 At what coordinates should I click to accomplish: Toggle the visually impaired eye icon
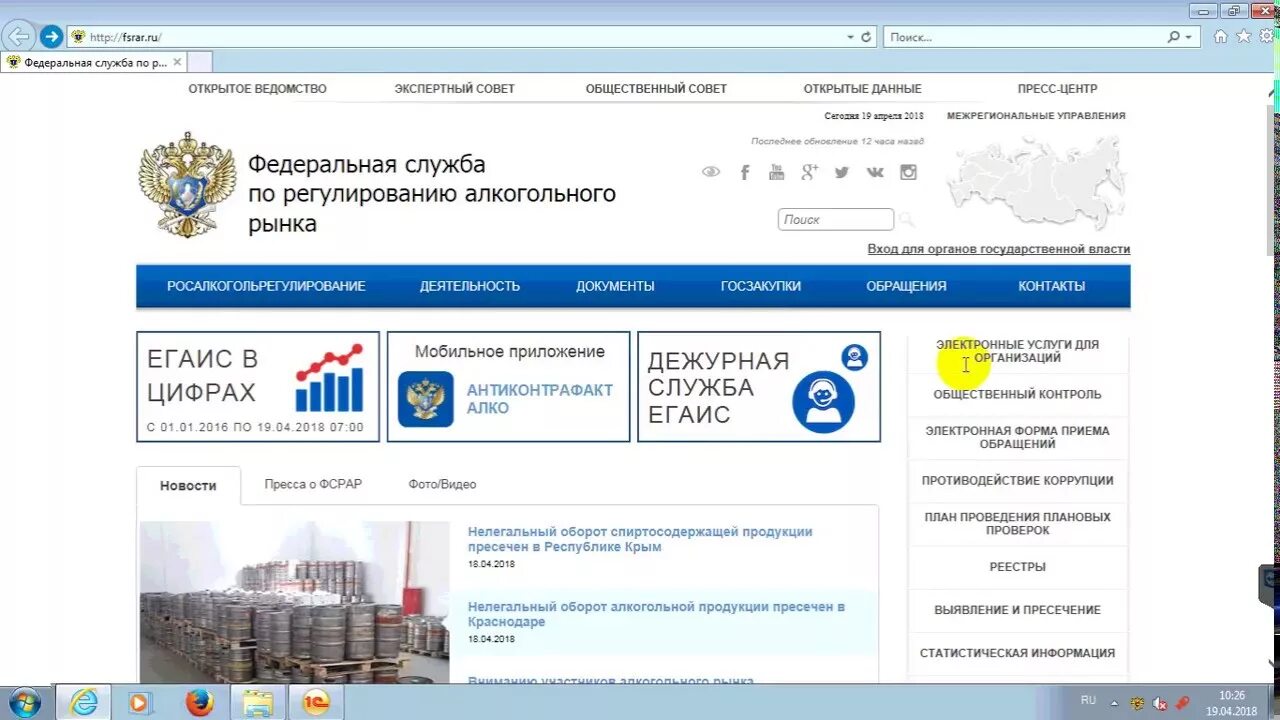click(711, 172)
